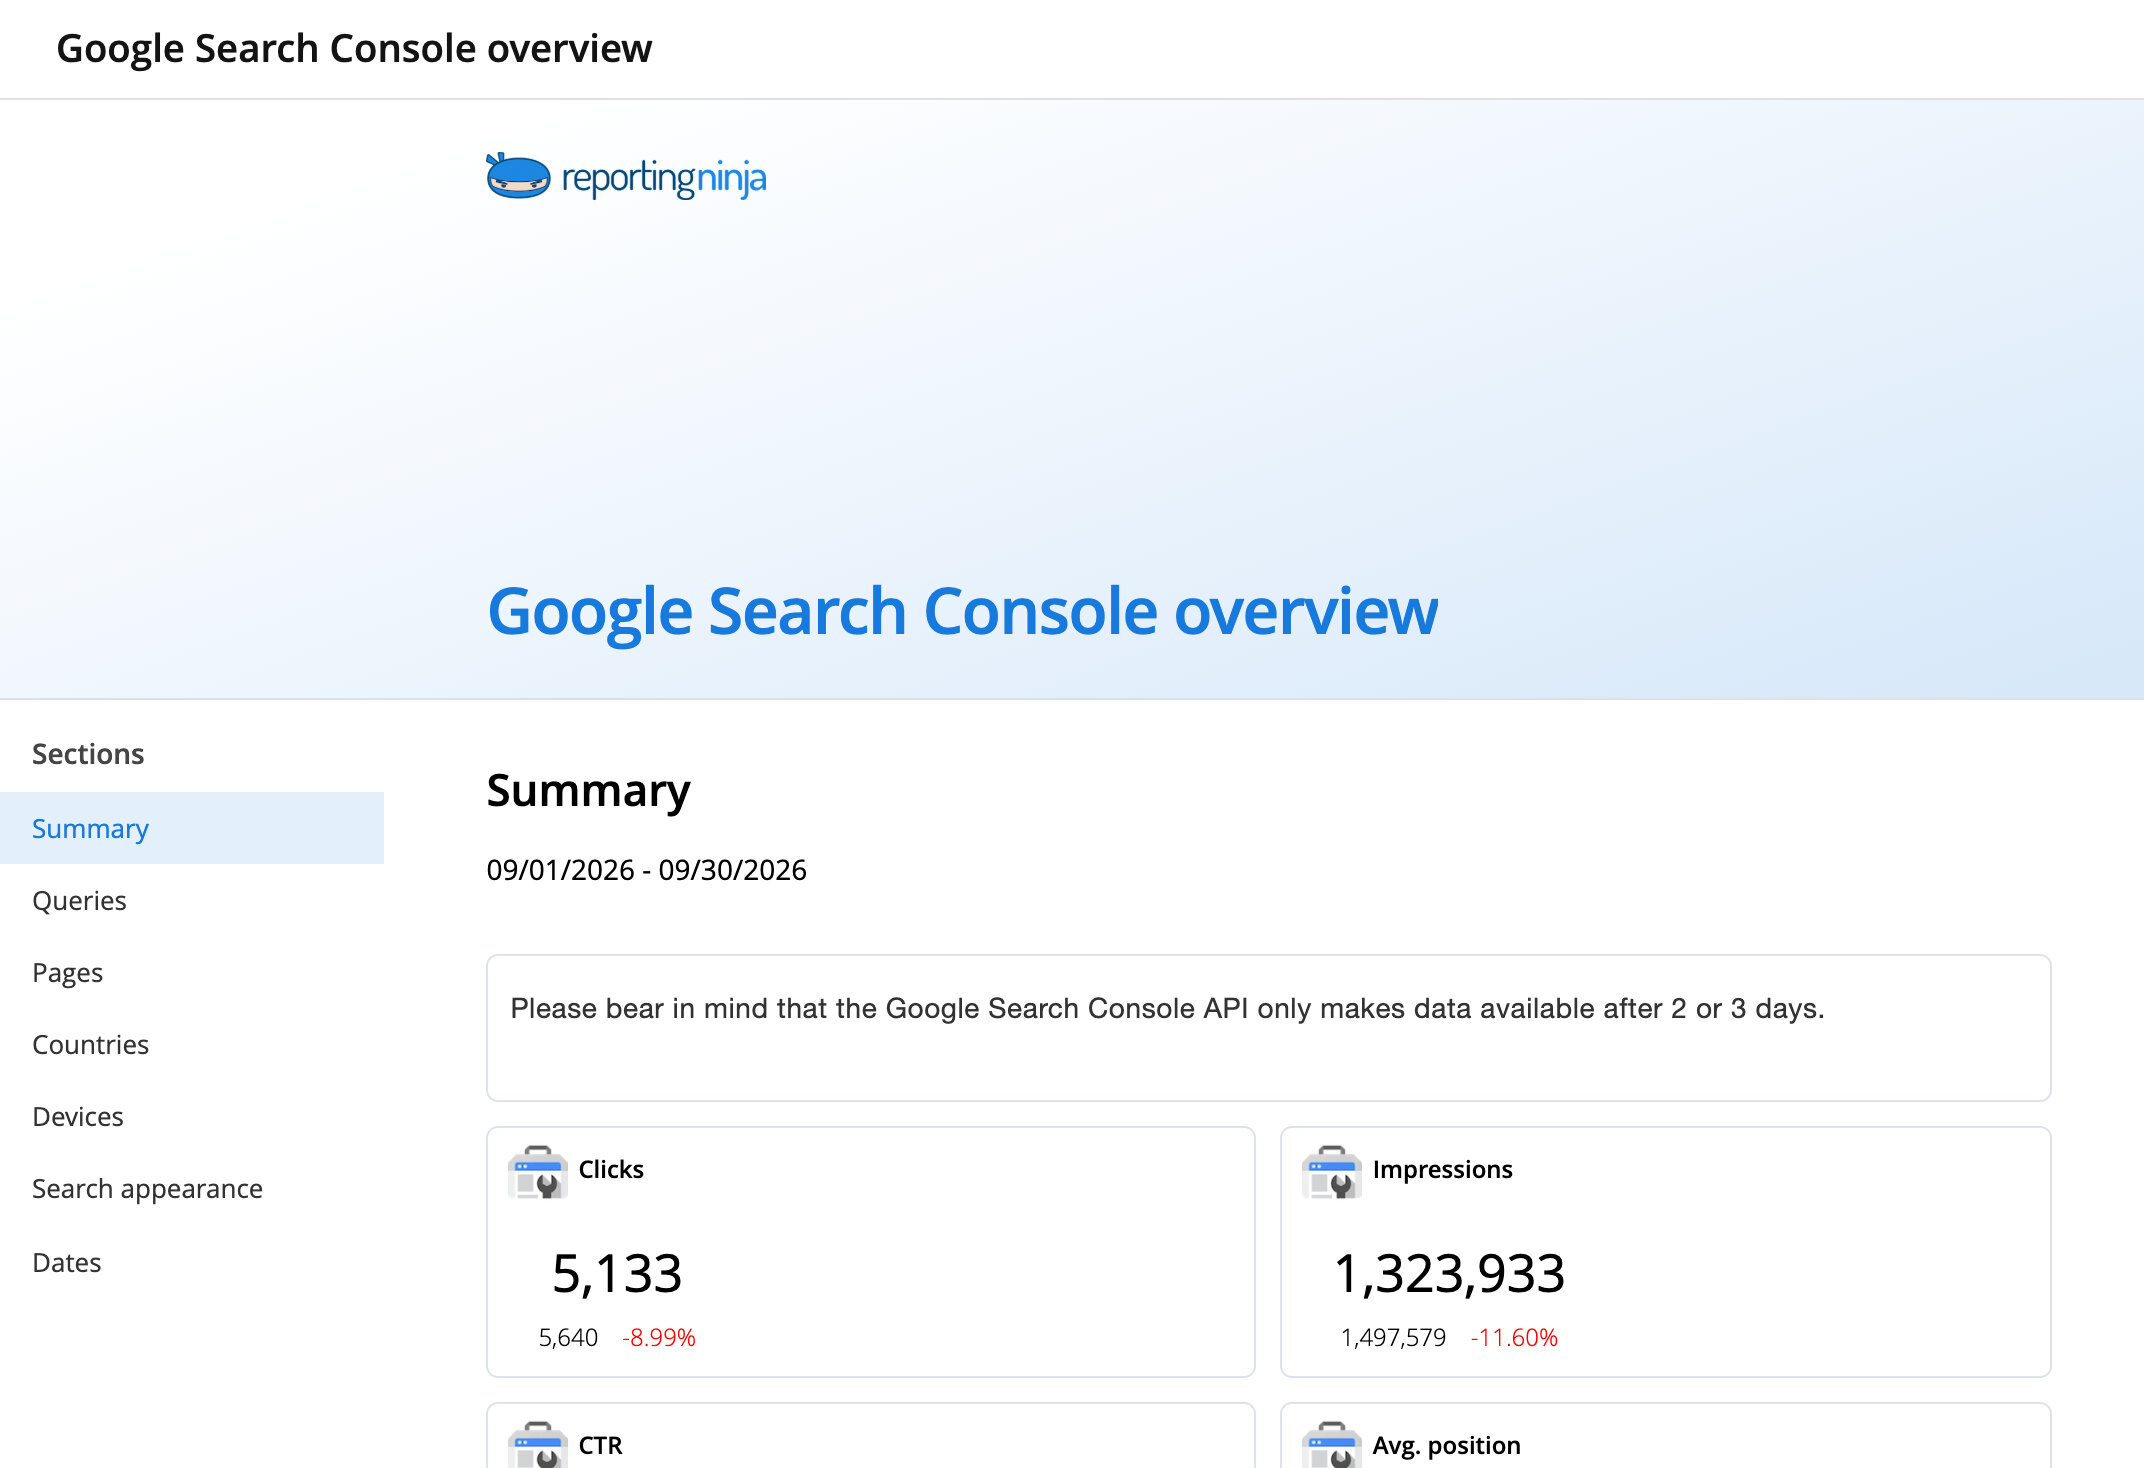
Task: Click the Search Console icon beside Impressions
Action: pyautogui.click(x=1331, y=1171)
